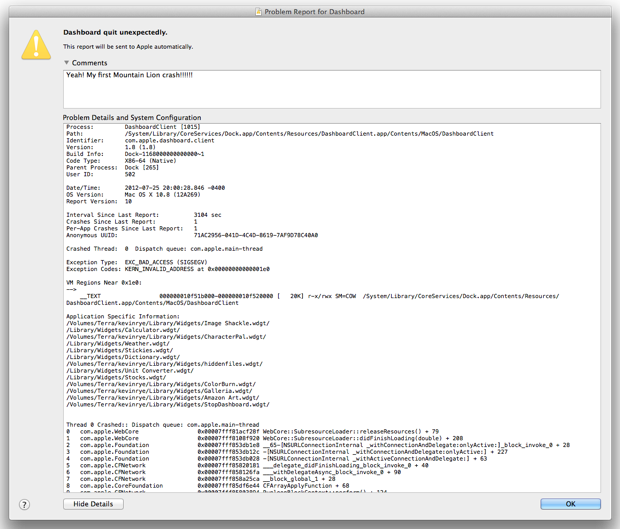Viewport: 620px width, 529px height.
Task: Click the 'Anonymous UUID' line
Action: coord(192,235)
